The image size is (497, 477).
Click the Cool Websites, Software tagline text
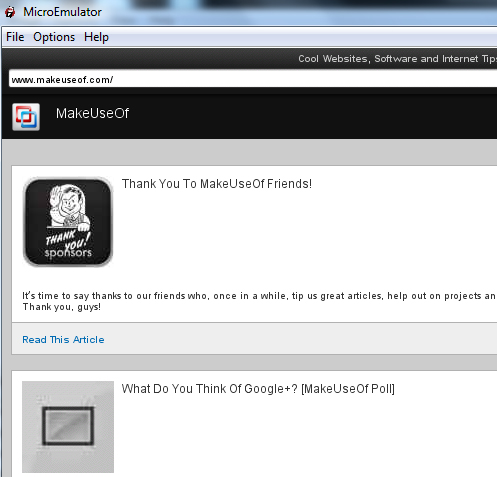tap(397, 59)
